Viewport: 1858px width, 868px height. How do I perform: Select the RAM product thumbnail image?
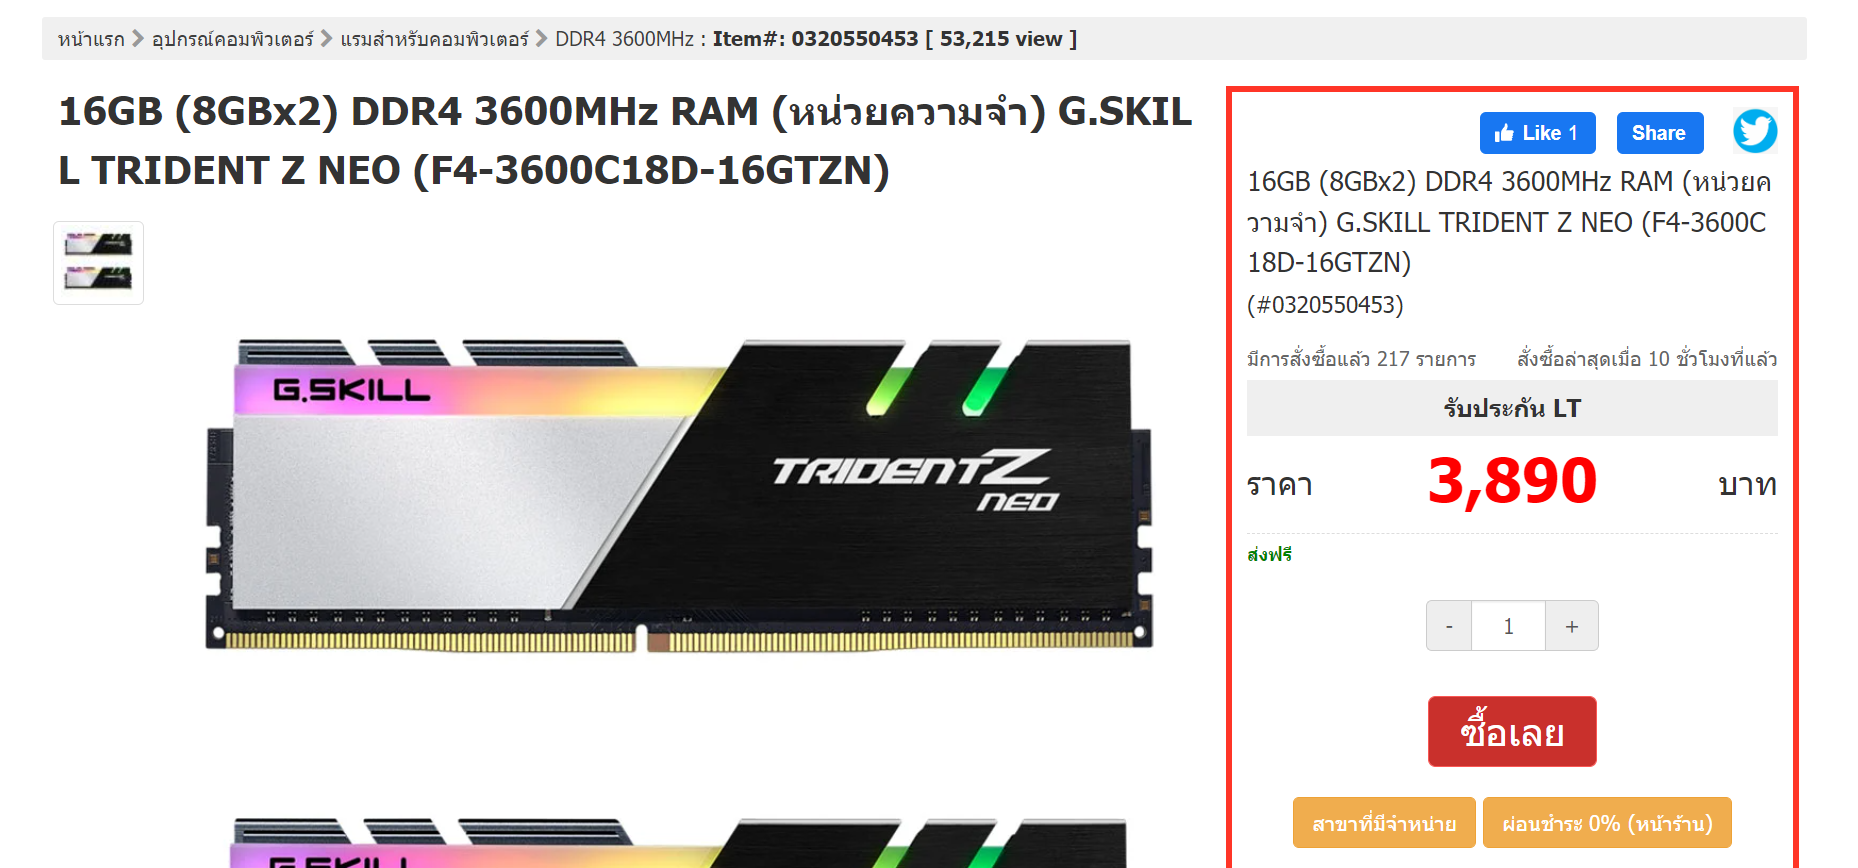(x=98, y=262)
